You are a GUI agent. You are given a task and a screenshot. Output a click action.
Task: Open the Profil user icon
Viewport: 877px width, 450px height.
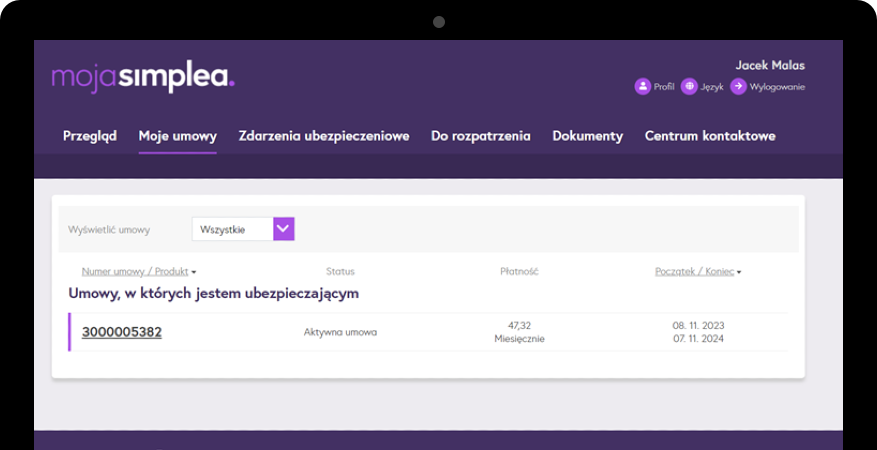coord(642,87)
